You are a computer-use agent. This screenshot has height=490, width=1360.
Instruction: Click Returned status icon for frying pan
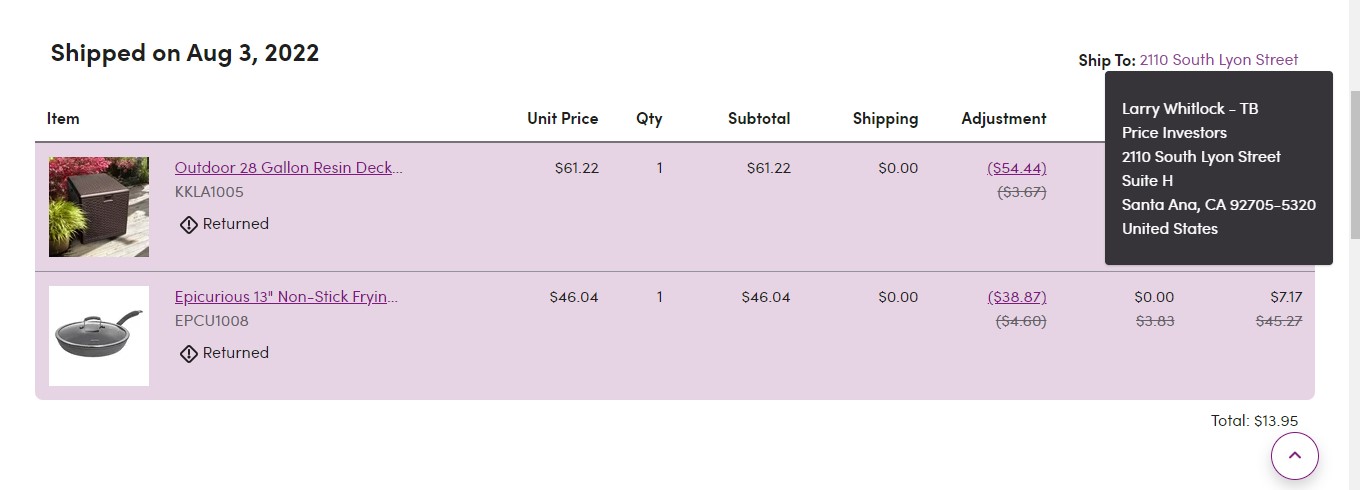click(x=188, y=354)
